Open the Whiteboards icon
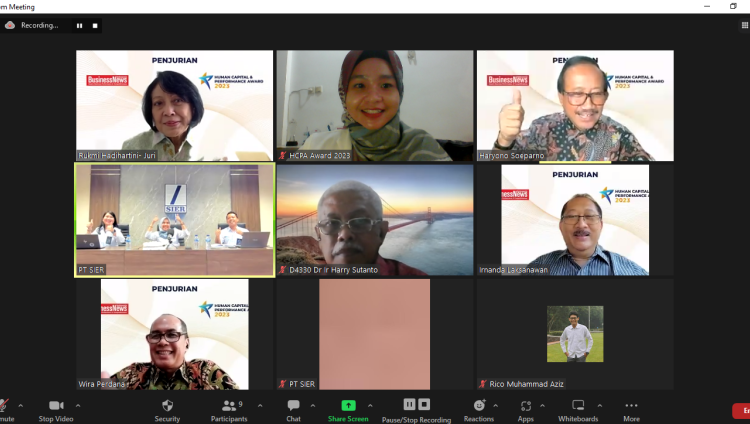This screenshot has height=424, width=750. (x=578, y=405)
